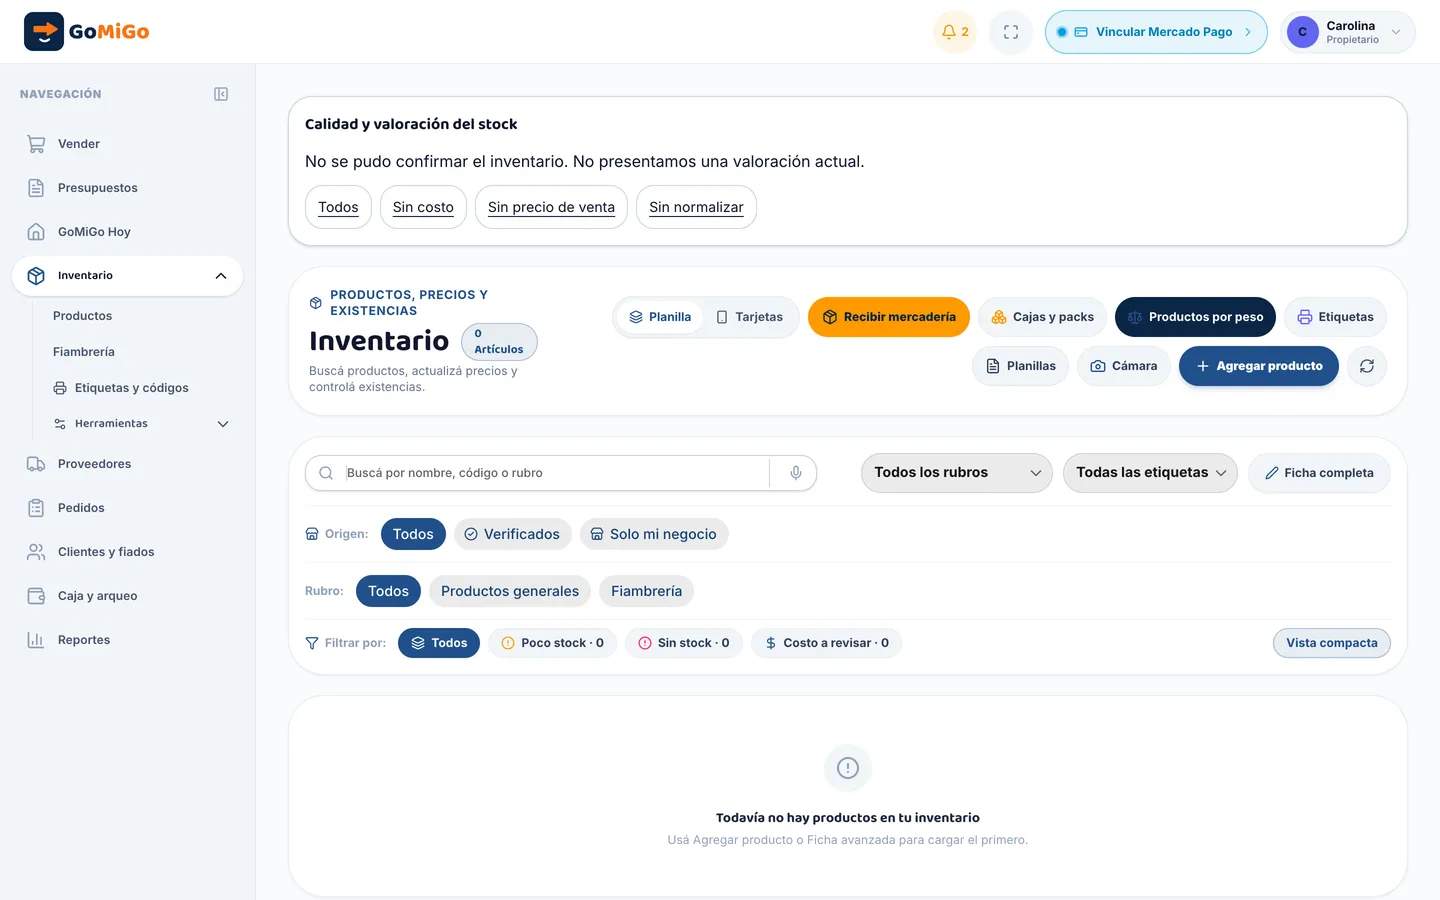This screenshot has width=1440, height=900.
Task: Select Fiambrería rubro chip
Action: [x=646, y=591]
